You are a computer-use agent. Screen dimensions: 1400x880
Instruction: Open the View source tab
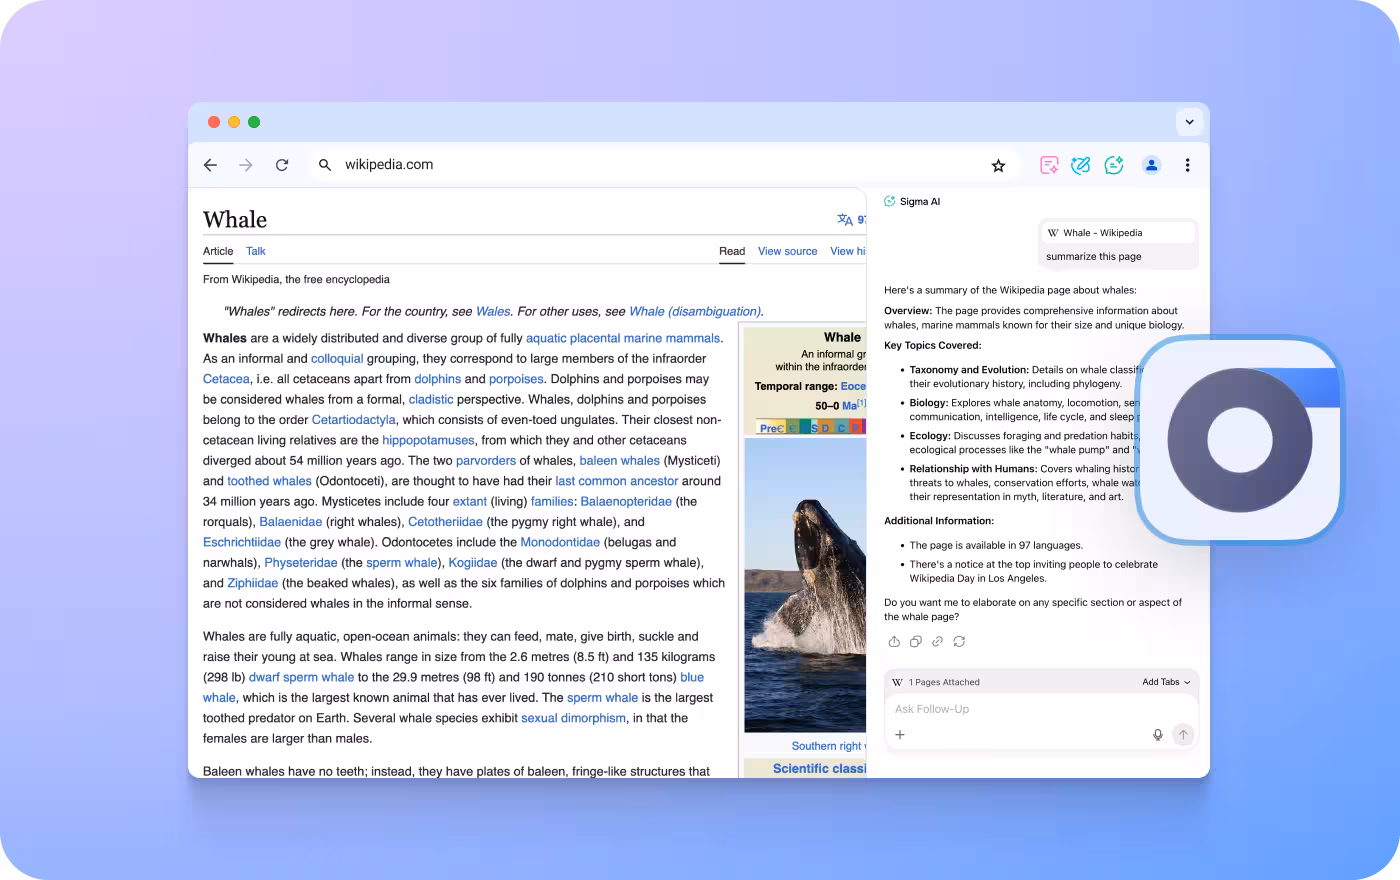coord(787,251)
